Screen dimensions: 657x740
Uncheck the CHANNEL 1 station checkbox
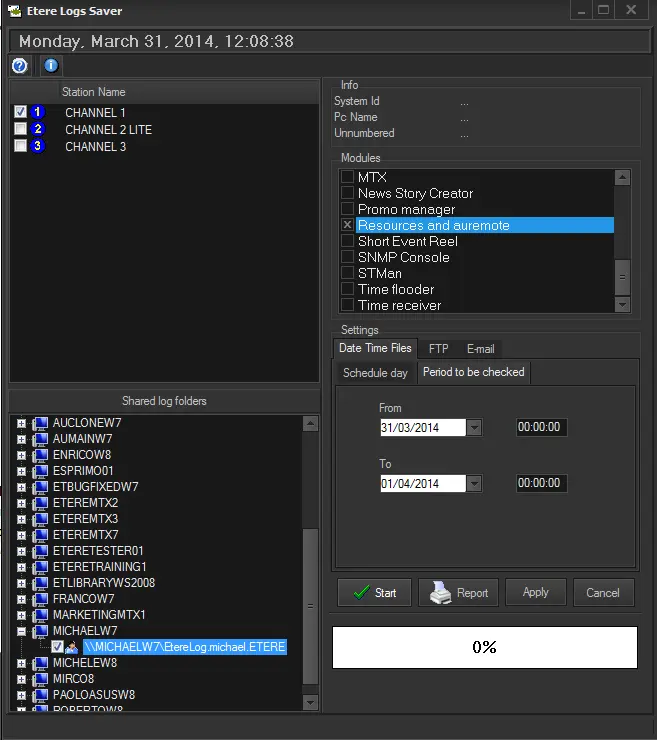pos(20,113)
